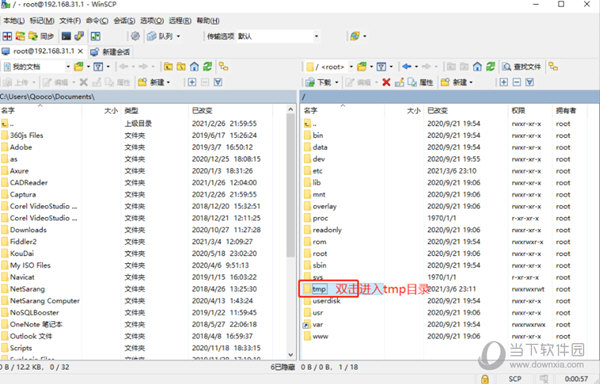600x384 pixels.
Task: Go to remote home directory
Action: [477, 67]
